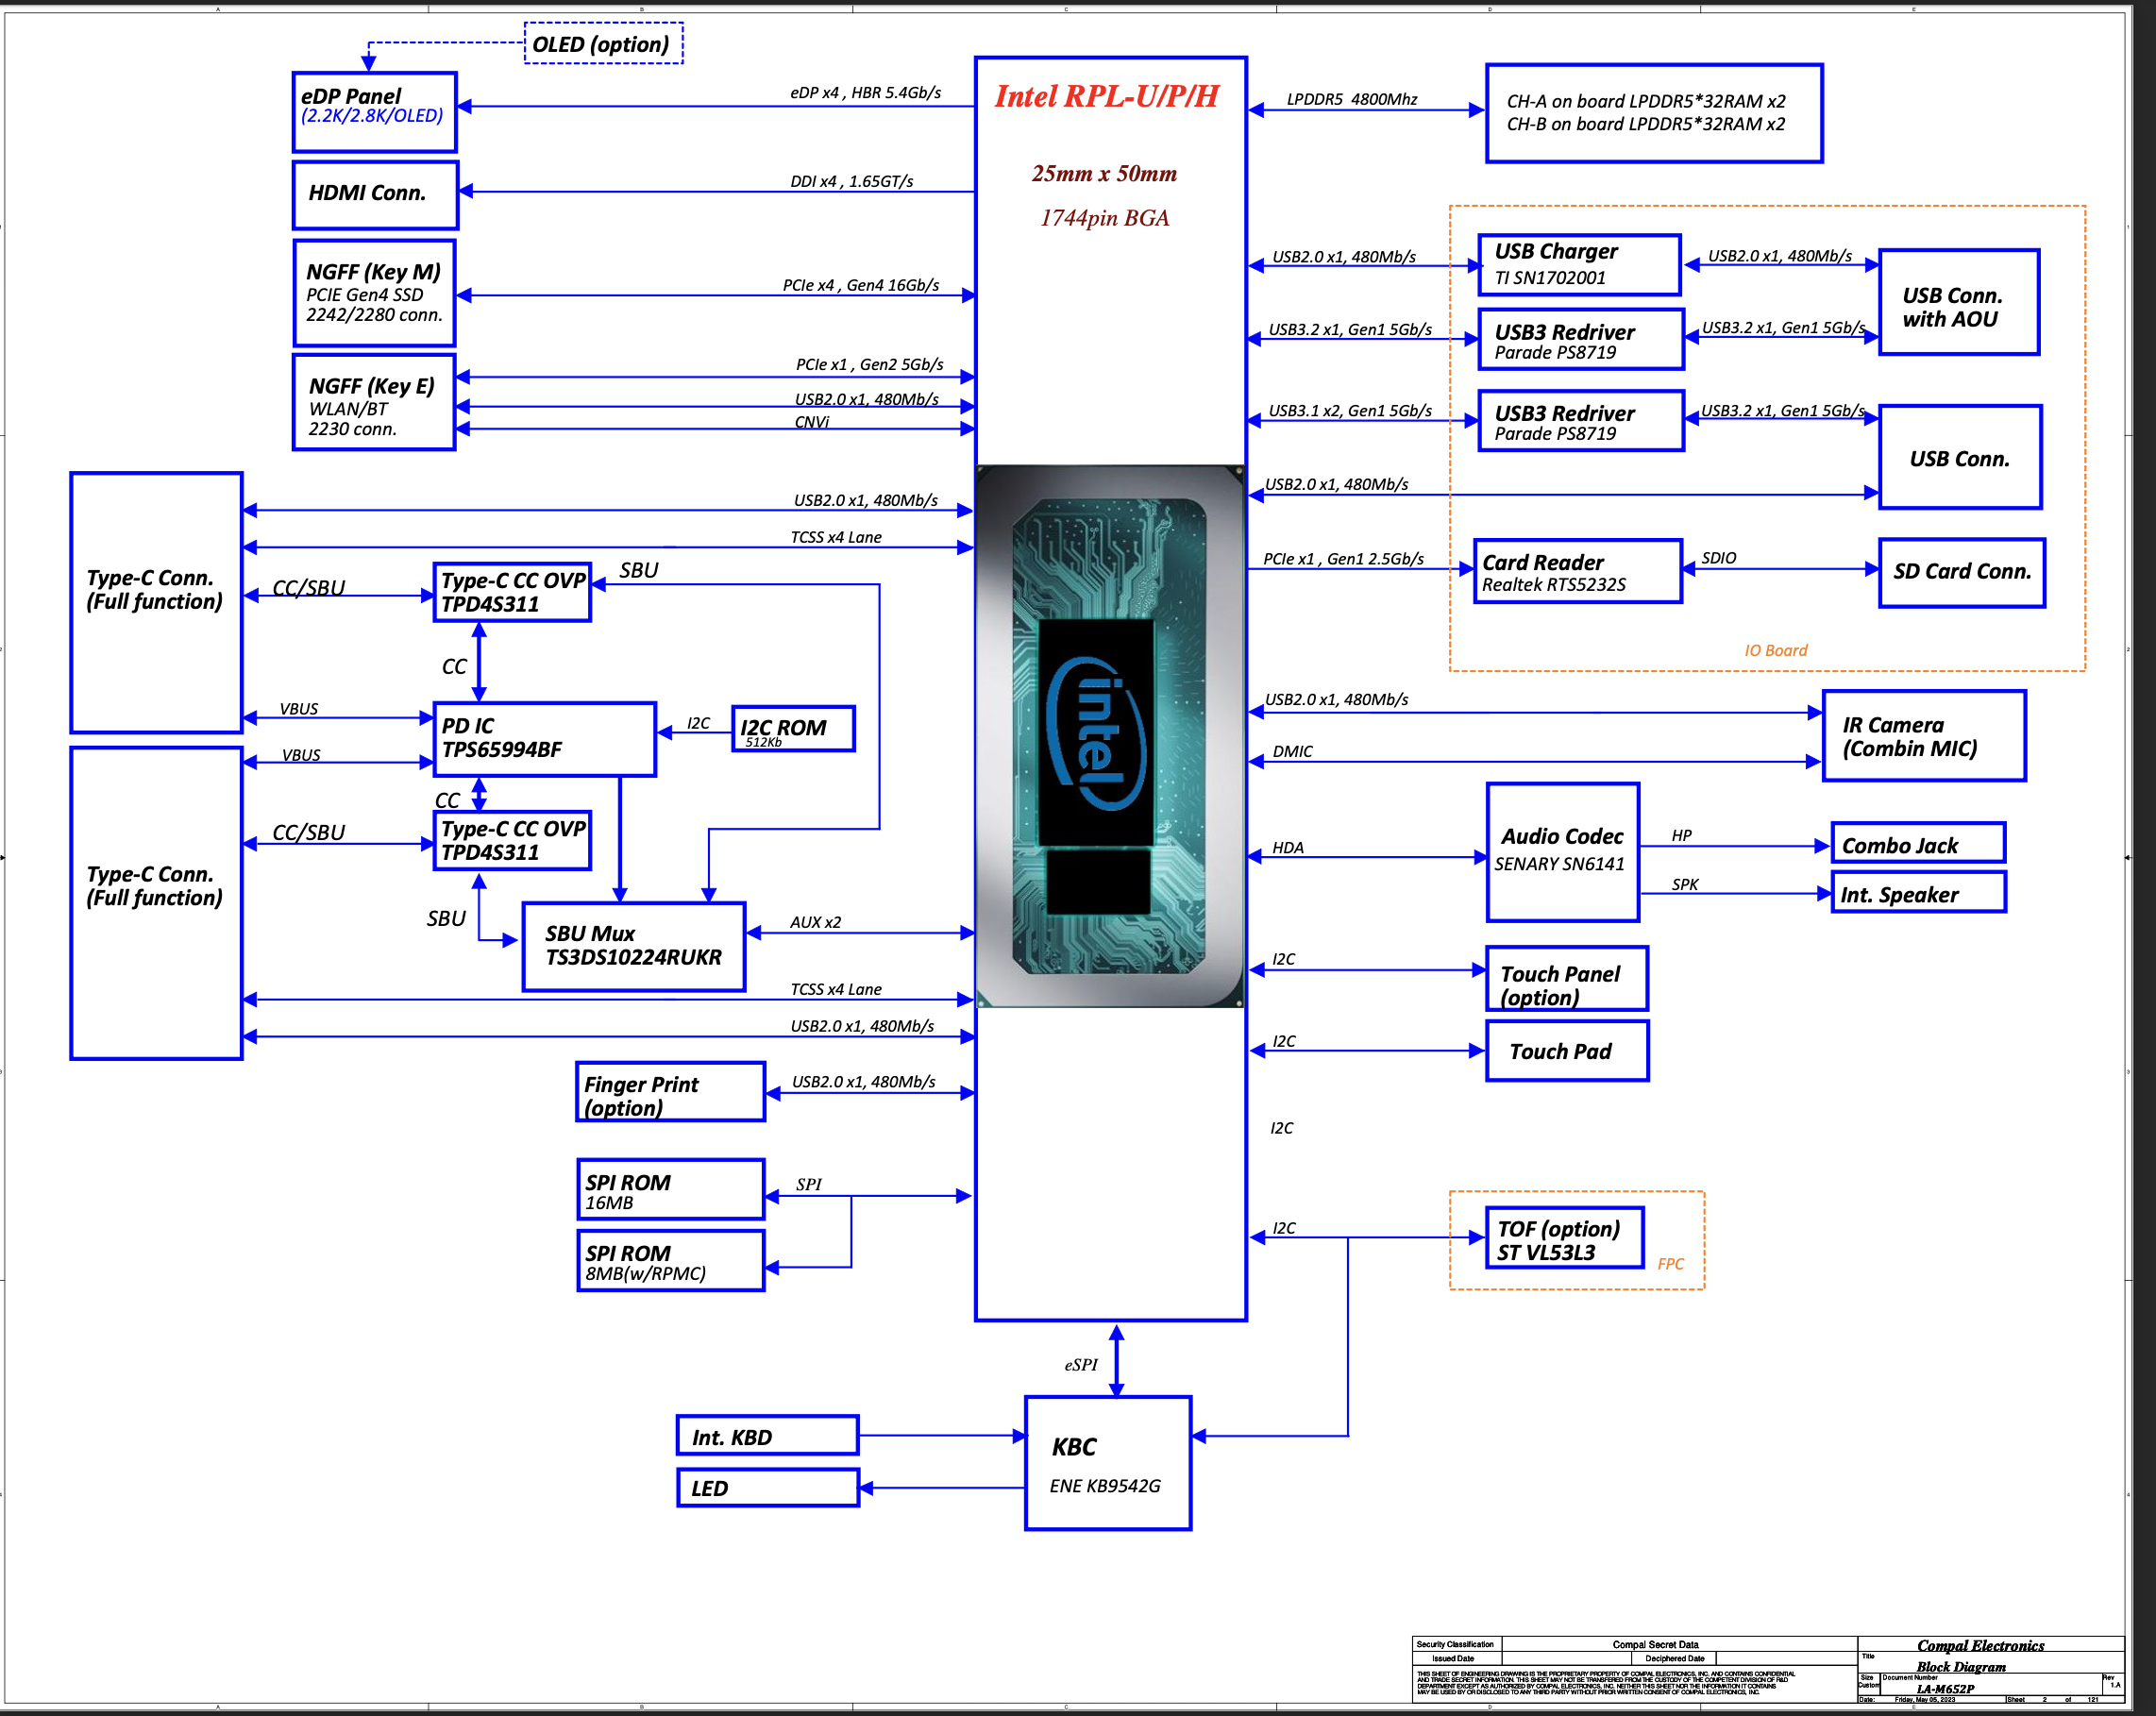This screenshot has width=2156, height=1716.
Task: Click the SD Card Conn. block
Action: [1962, 573]
